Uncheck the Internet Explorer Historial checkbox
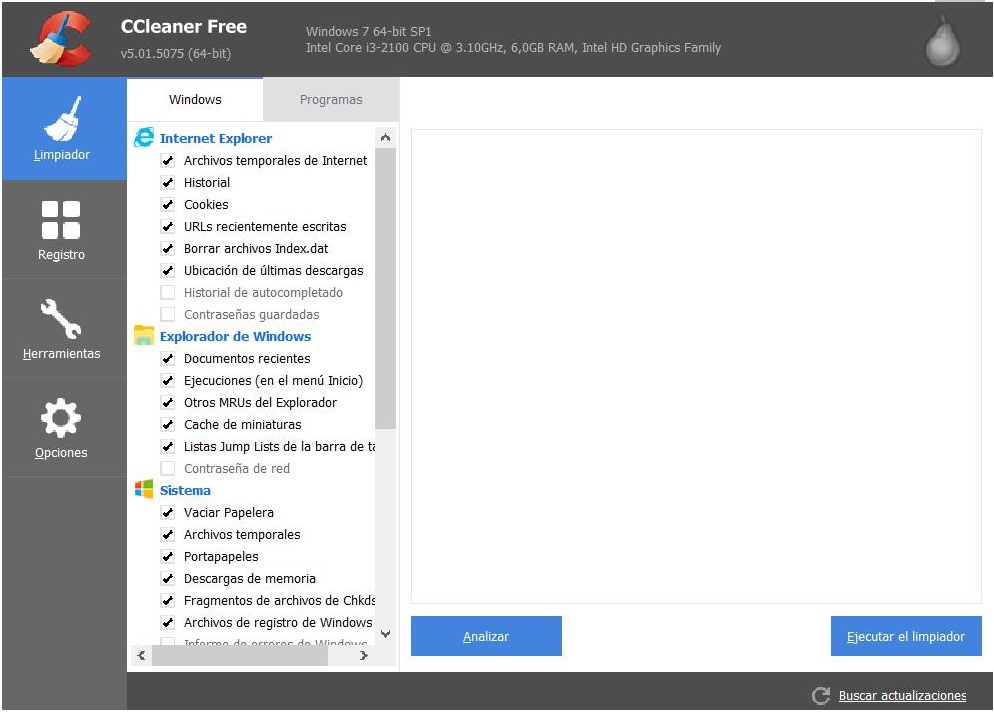994x713 pixels. pos(167,183)
